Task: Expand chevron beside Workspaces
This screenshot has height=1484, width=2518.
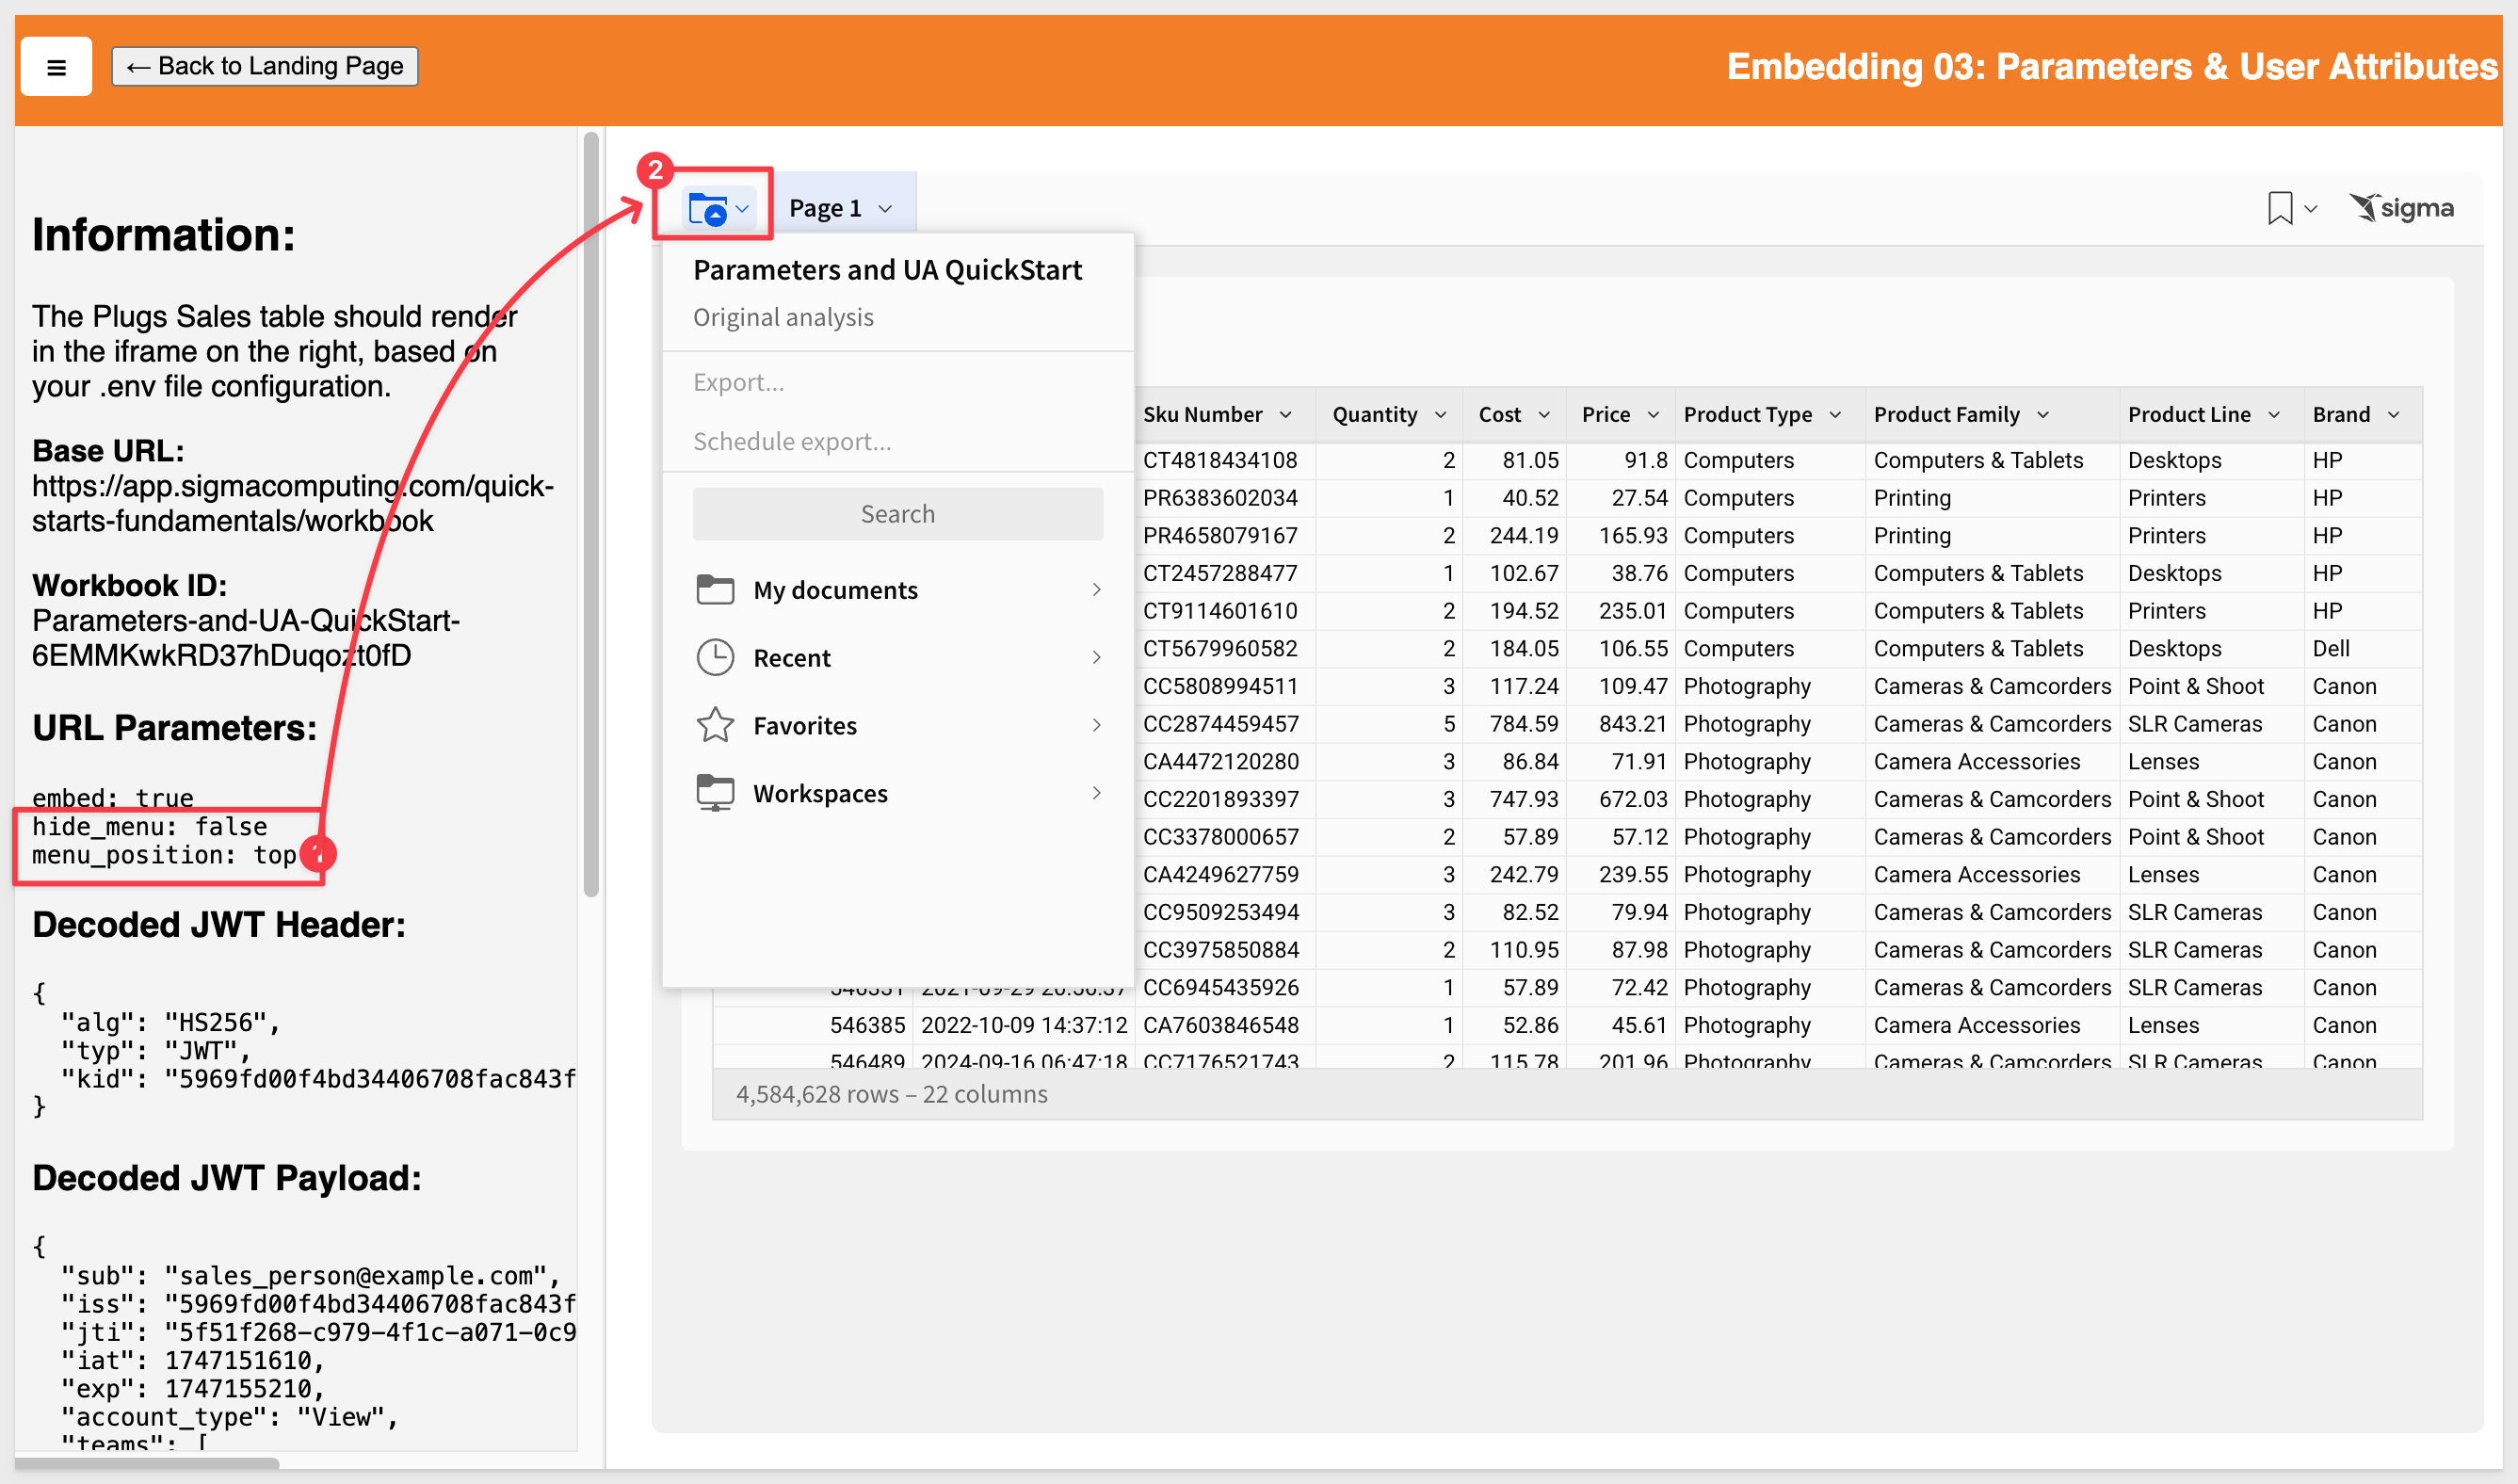Action: [1097, 793]
